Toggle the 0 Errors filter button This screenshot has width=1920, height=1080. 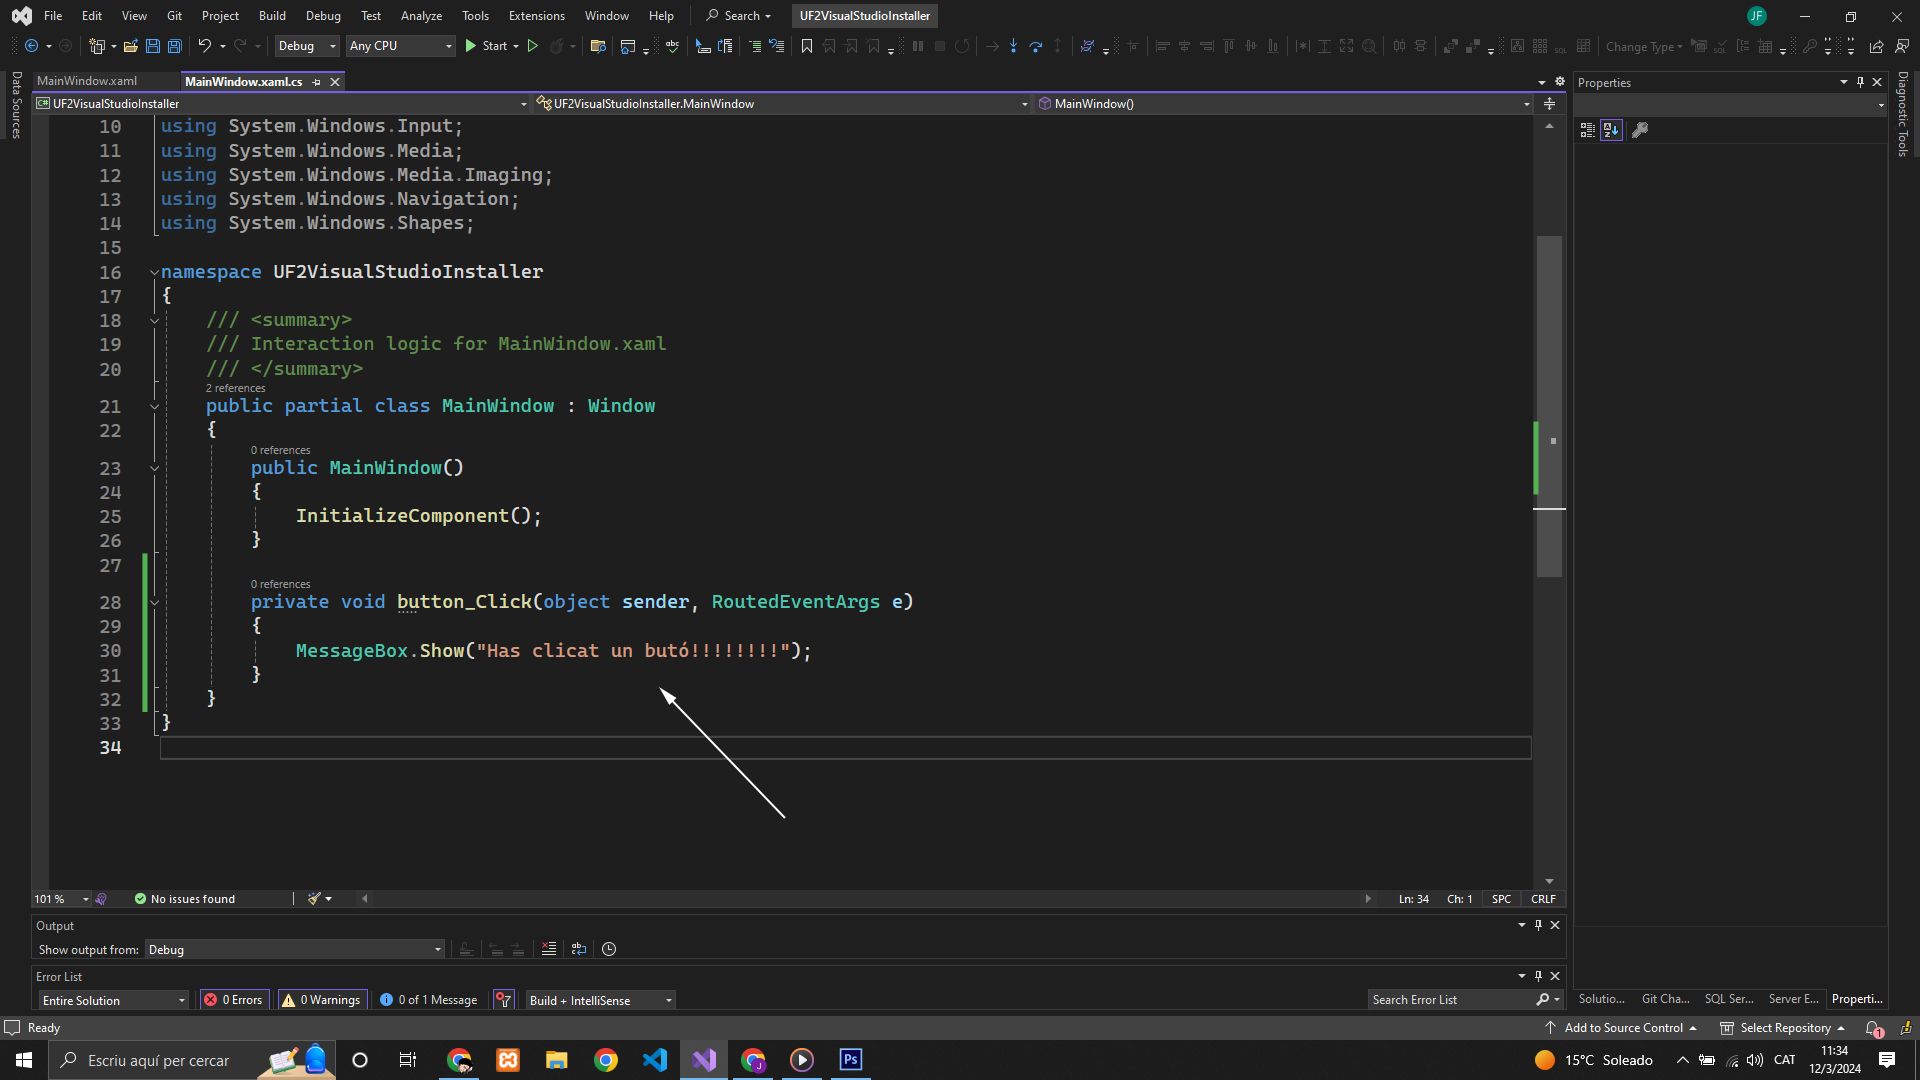point(234,1000)
